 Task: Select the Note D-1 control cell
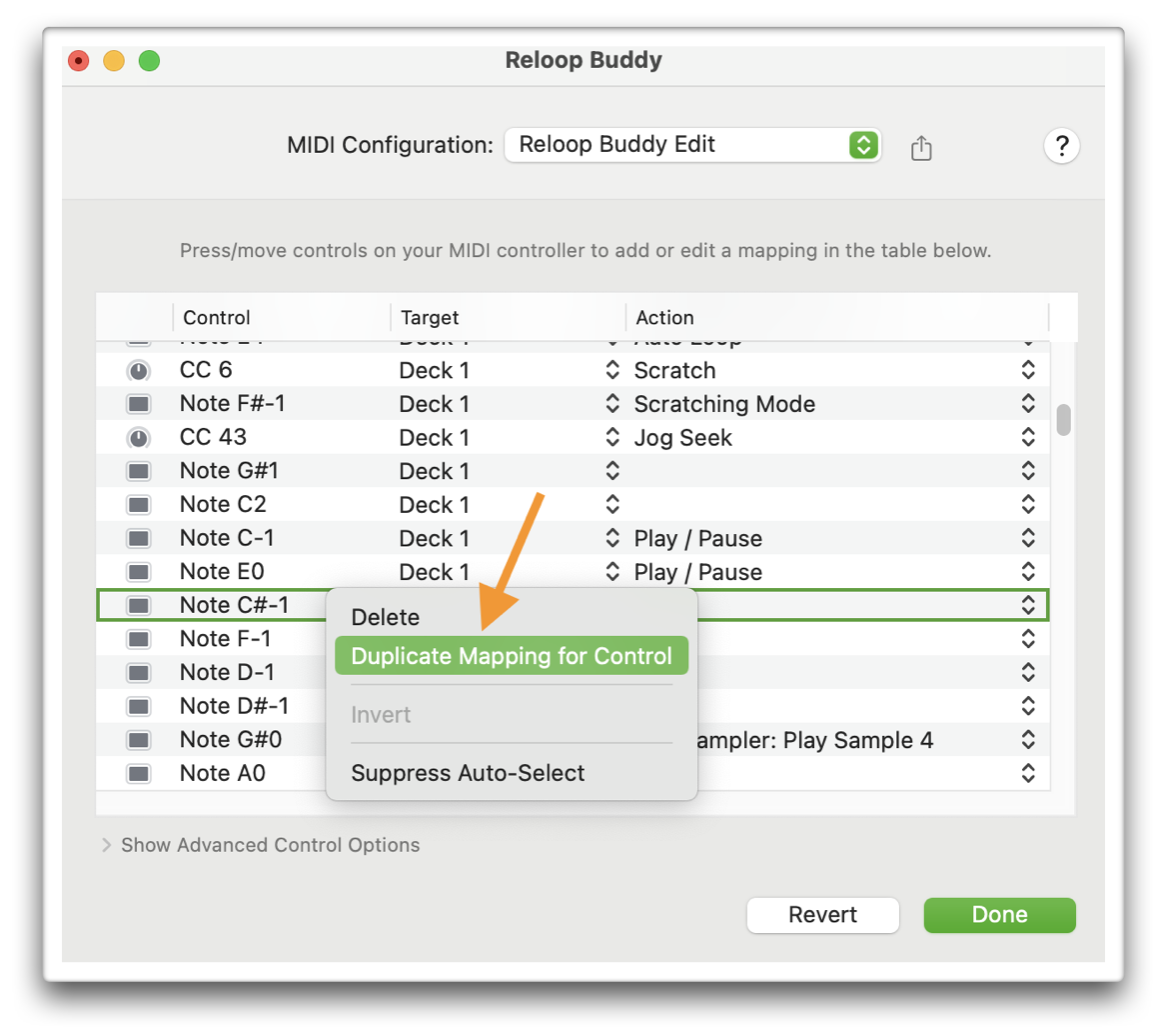pos(226,673)
